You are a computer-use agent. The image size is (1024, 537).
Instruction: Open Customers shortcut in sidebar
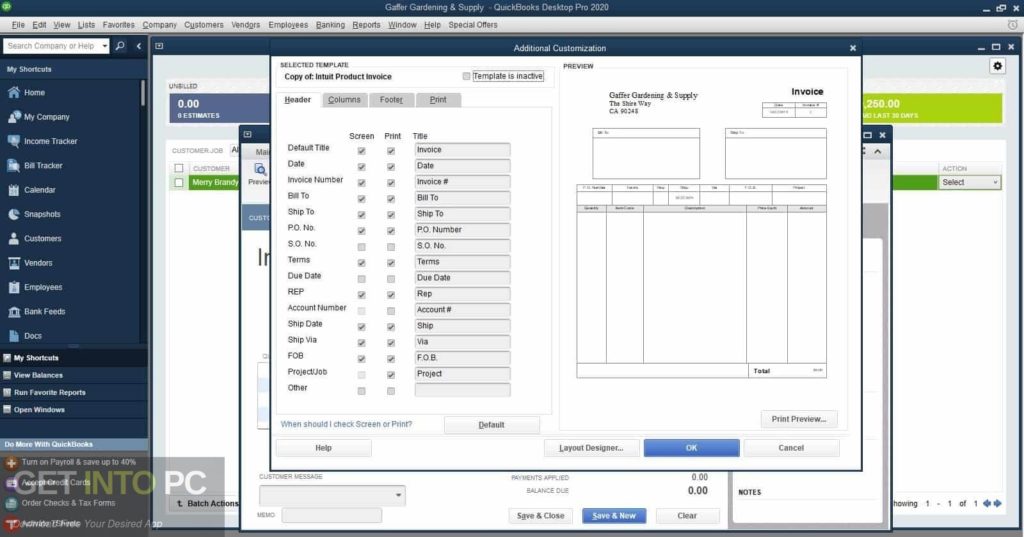[x=42, y=238]
